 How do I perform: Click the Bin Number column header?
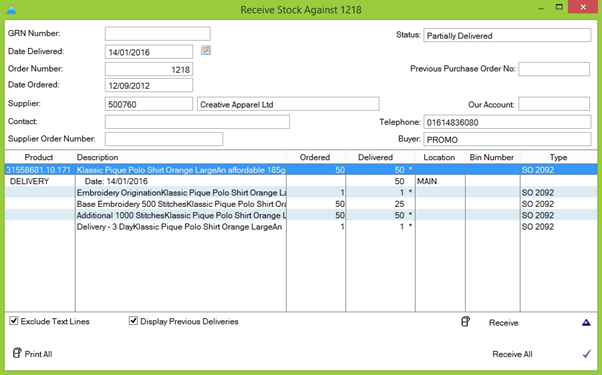[x=493, y=157]
